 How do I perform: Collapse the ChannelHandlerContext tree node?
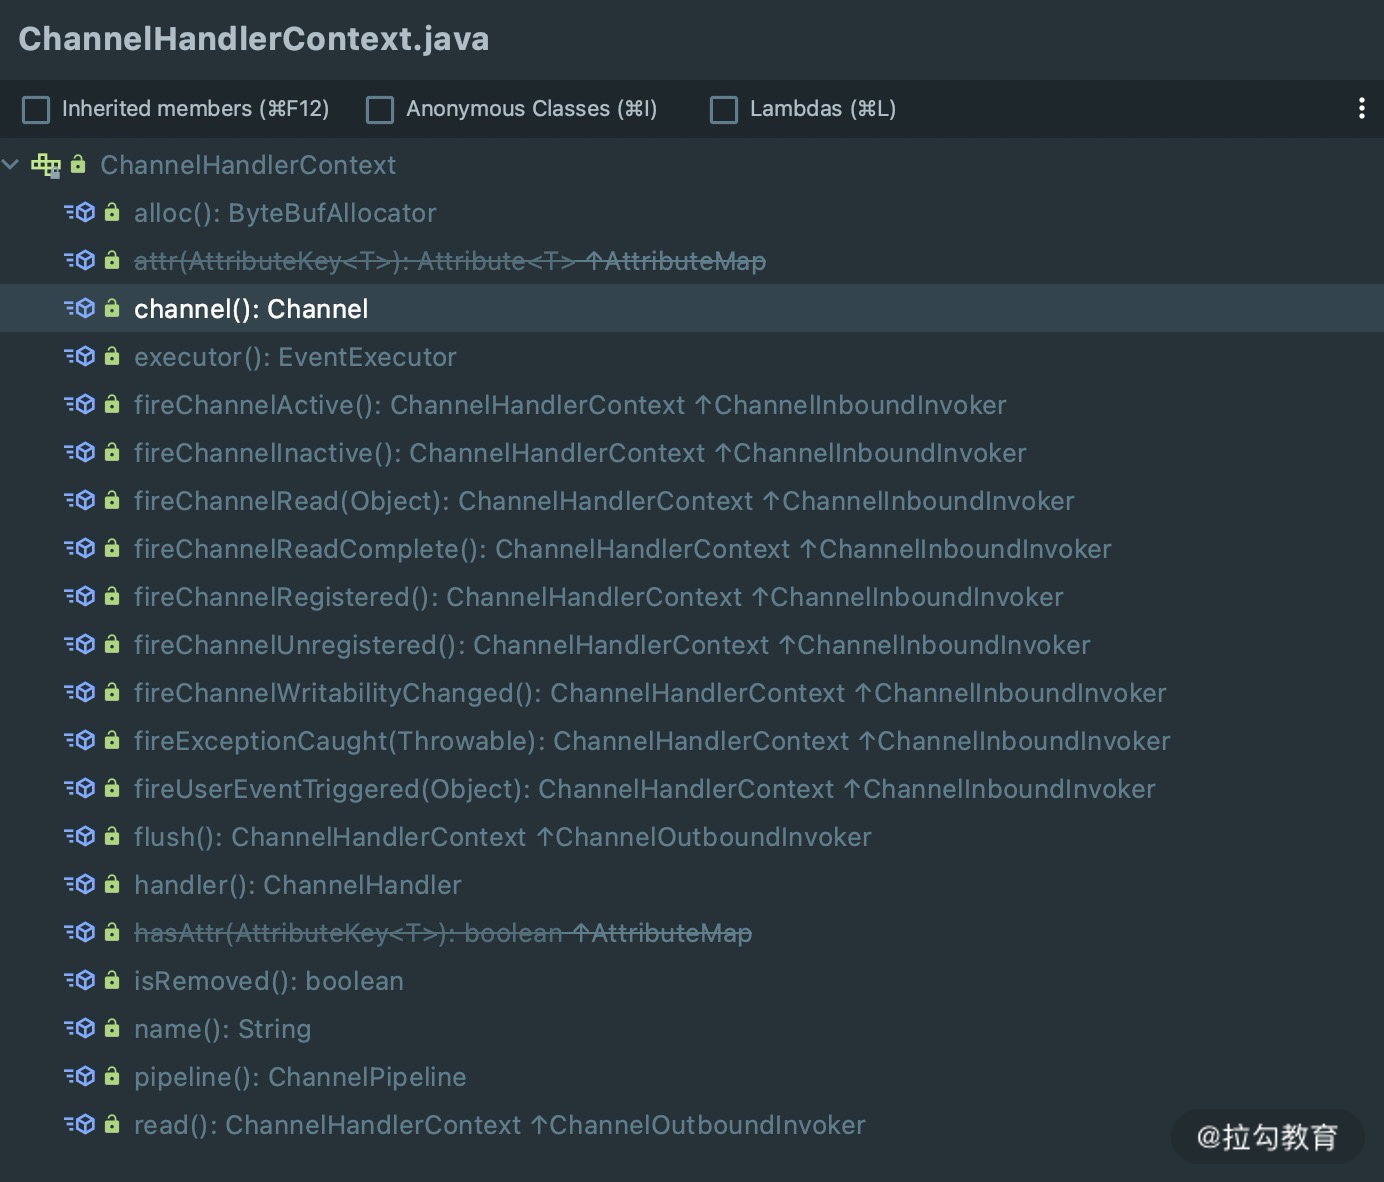click(11, 165)
